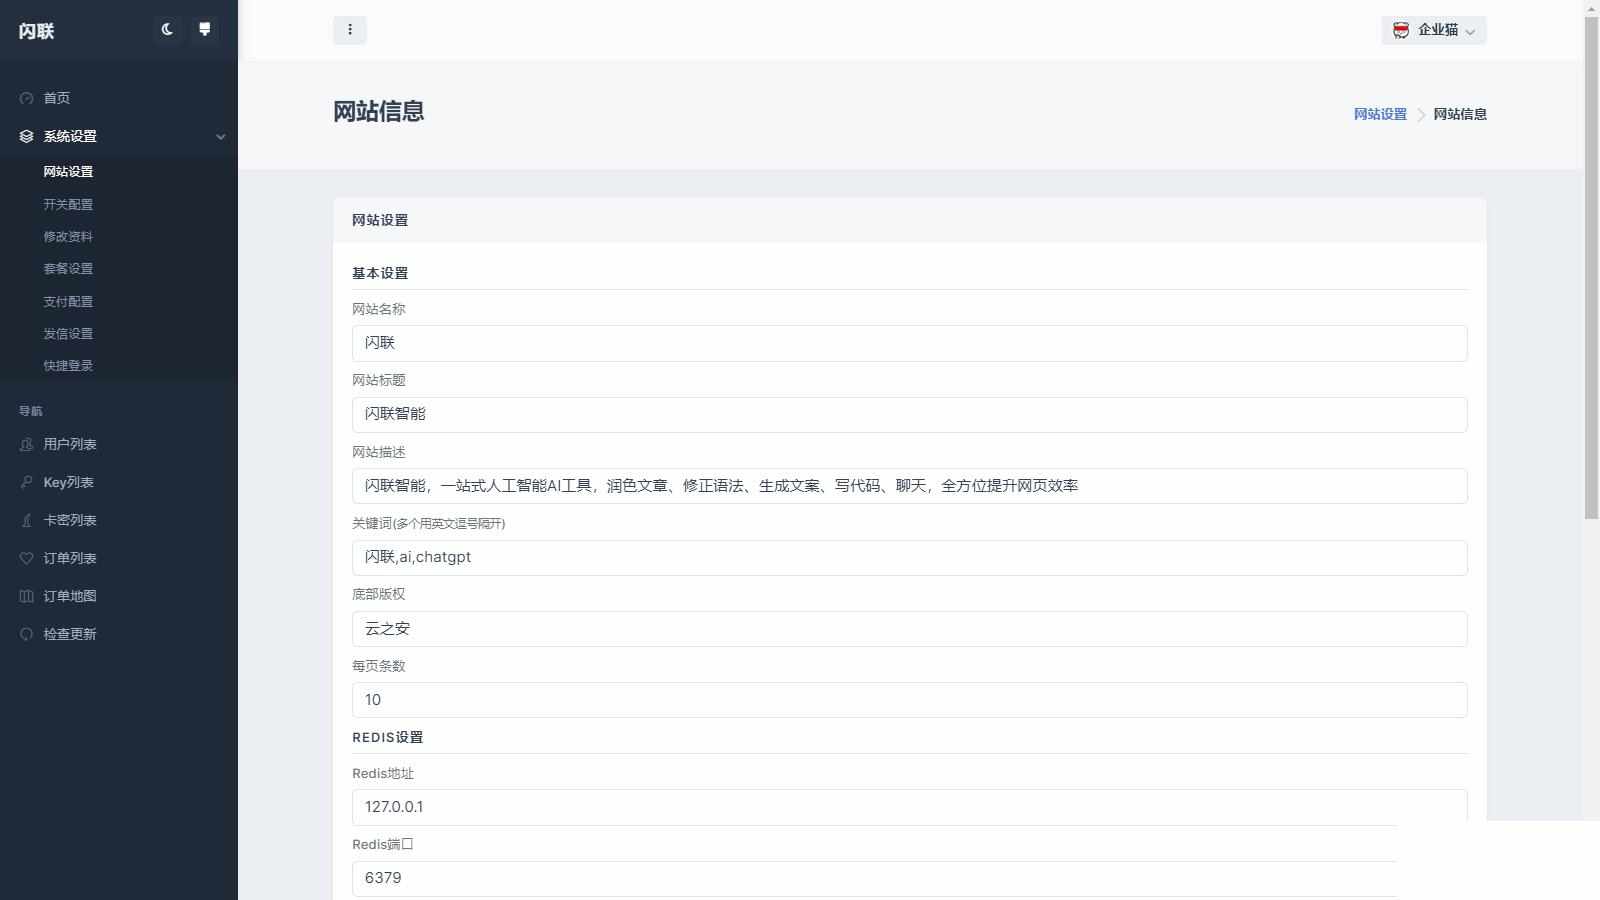Click the 闪联 logo link
1600x900 pixels.
click(x=36, y=31)
